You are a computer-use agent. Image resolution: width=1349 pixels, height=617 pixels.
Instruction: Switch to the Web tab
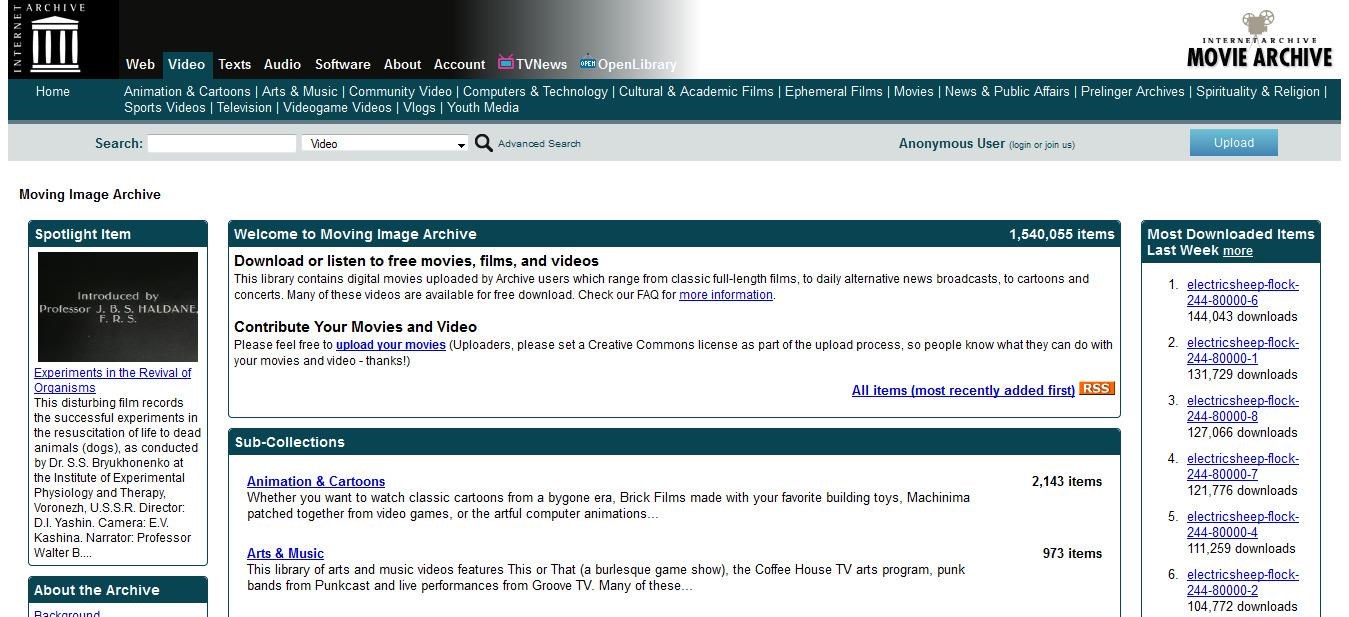pos(140,64)
